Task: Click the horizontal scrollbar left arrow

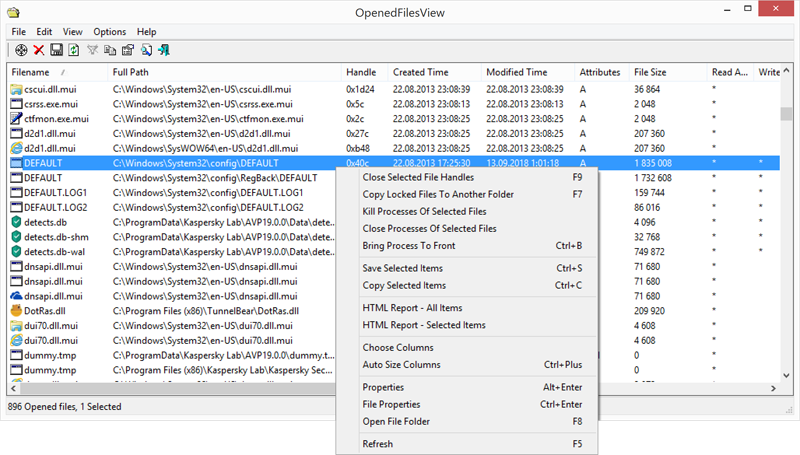Action: (x=13, y=389)
